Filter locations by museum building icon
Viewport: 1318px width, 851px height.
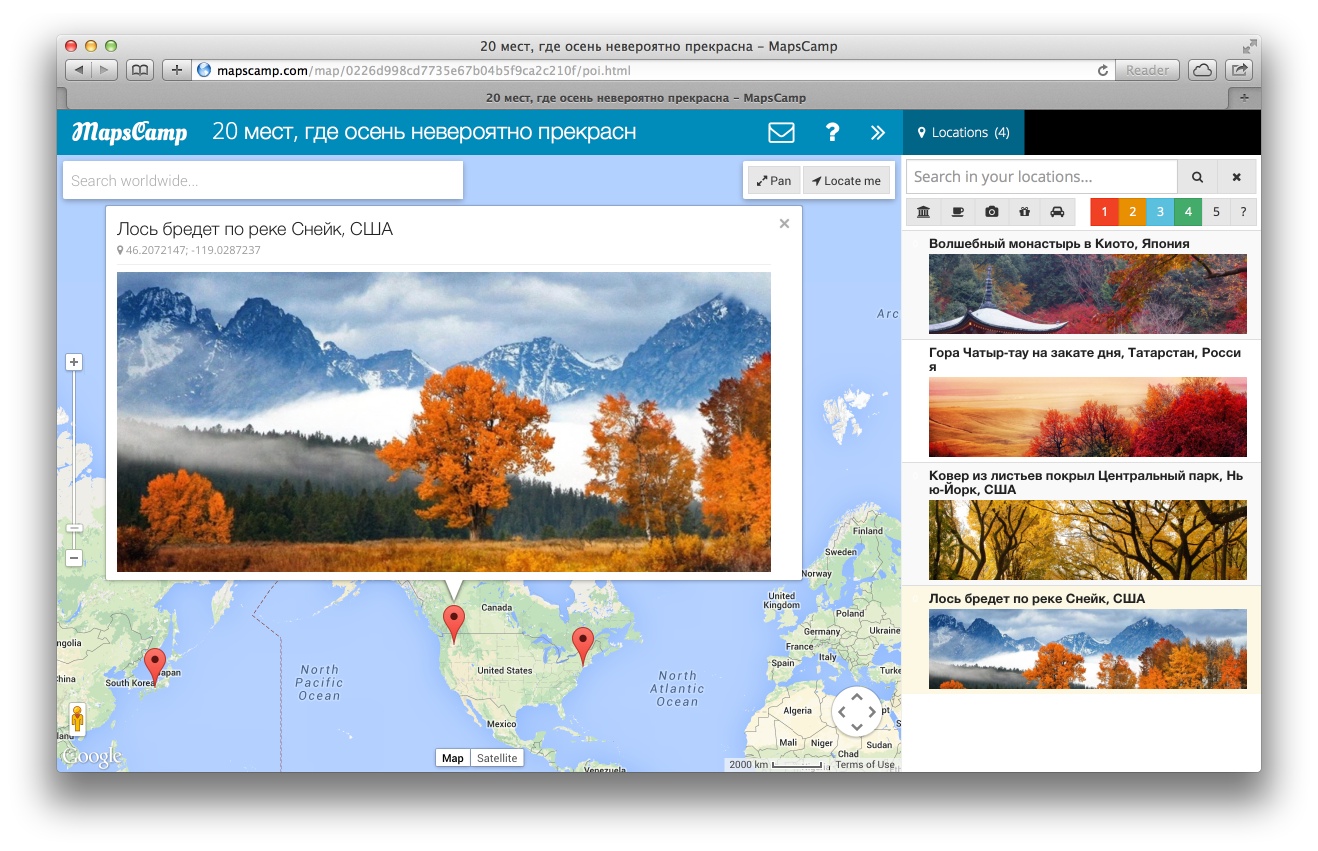[x=923, y=212]
